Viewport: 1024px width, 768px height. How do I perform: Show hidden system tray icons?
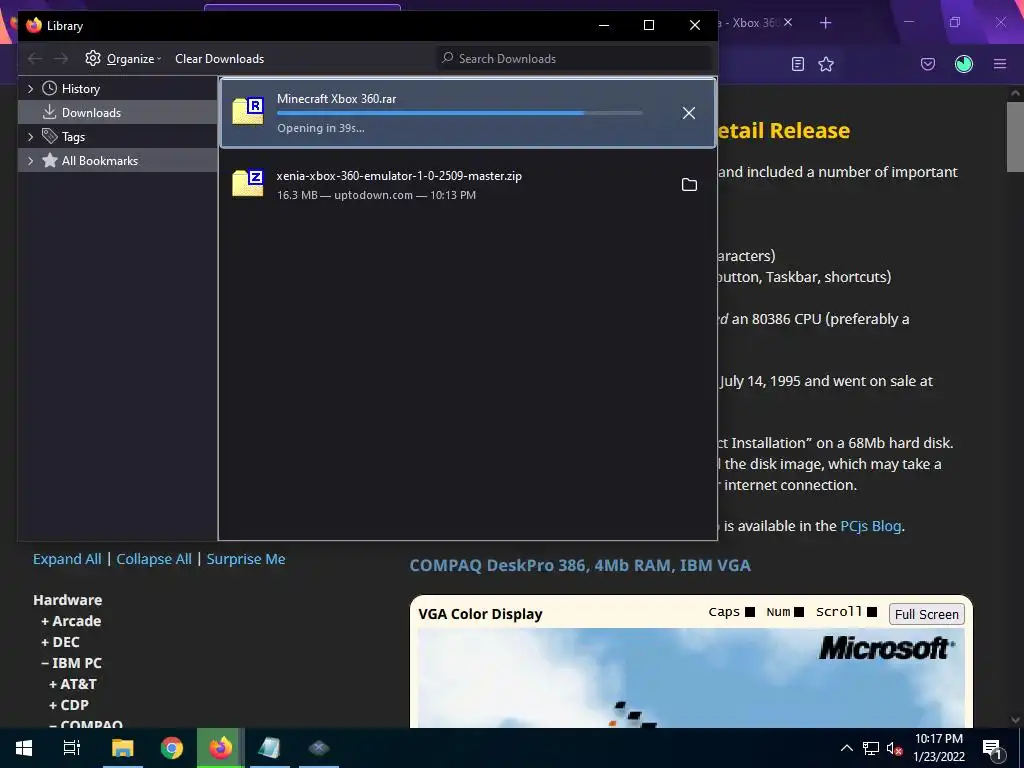coord(846,748)
